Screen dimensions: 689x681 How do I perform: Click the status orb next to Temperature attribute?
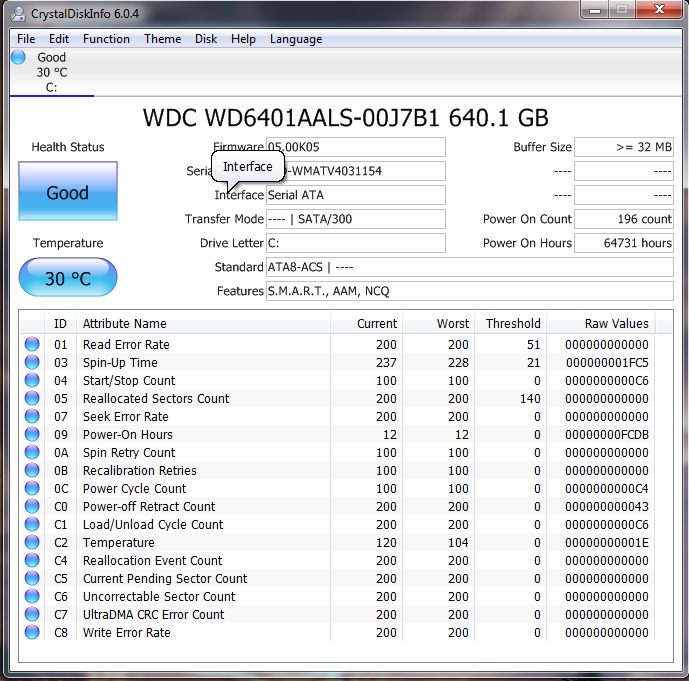pos(32,543)
